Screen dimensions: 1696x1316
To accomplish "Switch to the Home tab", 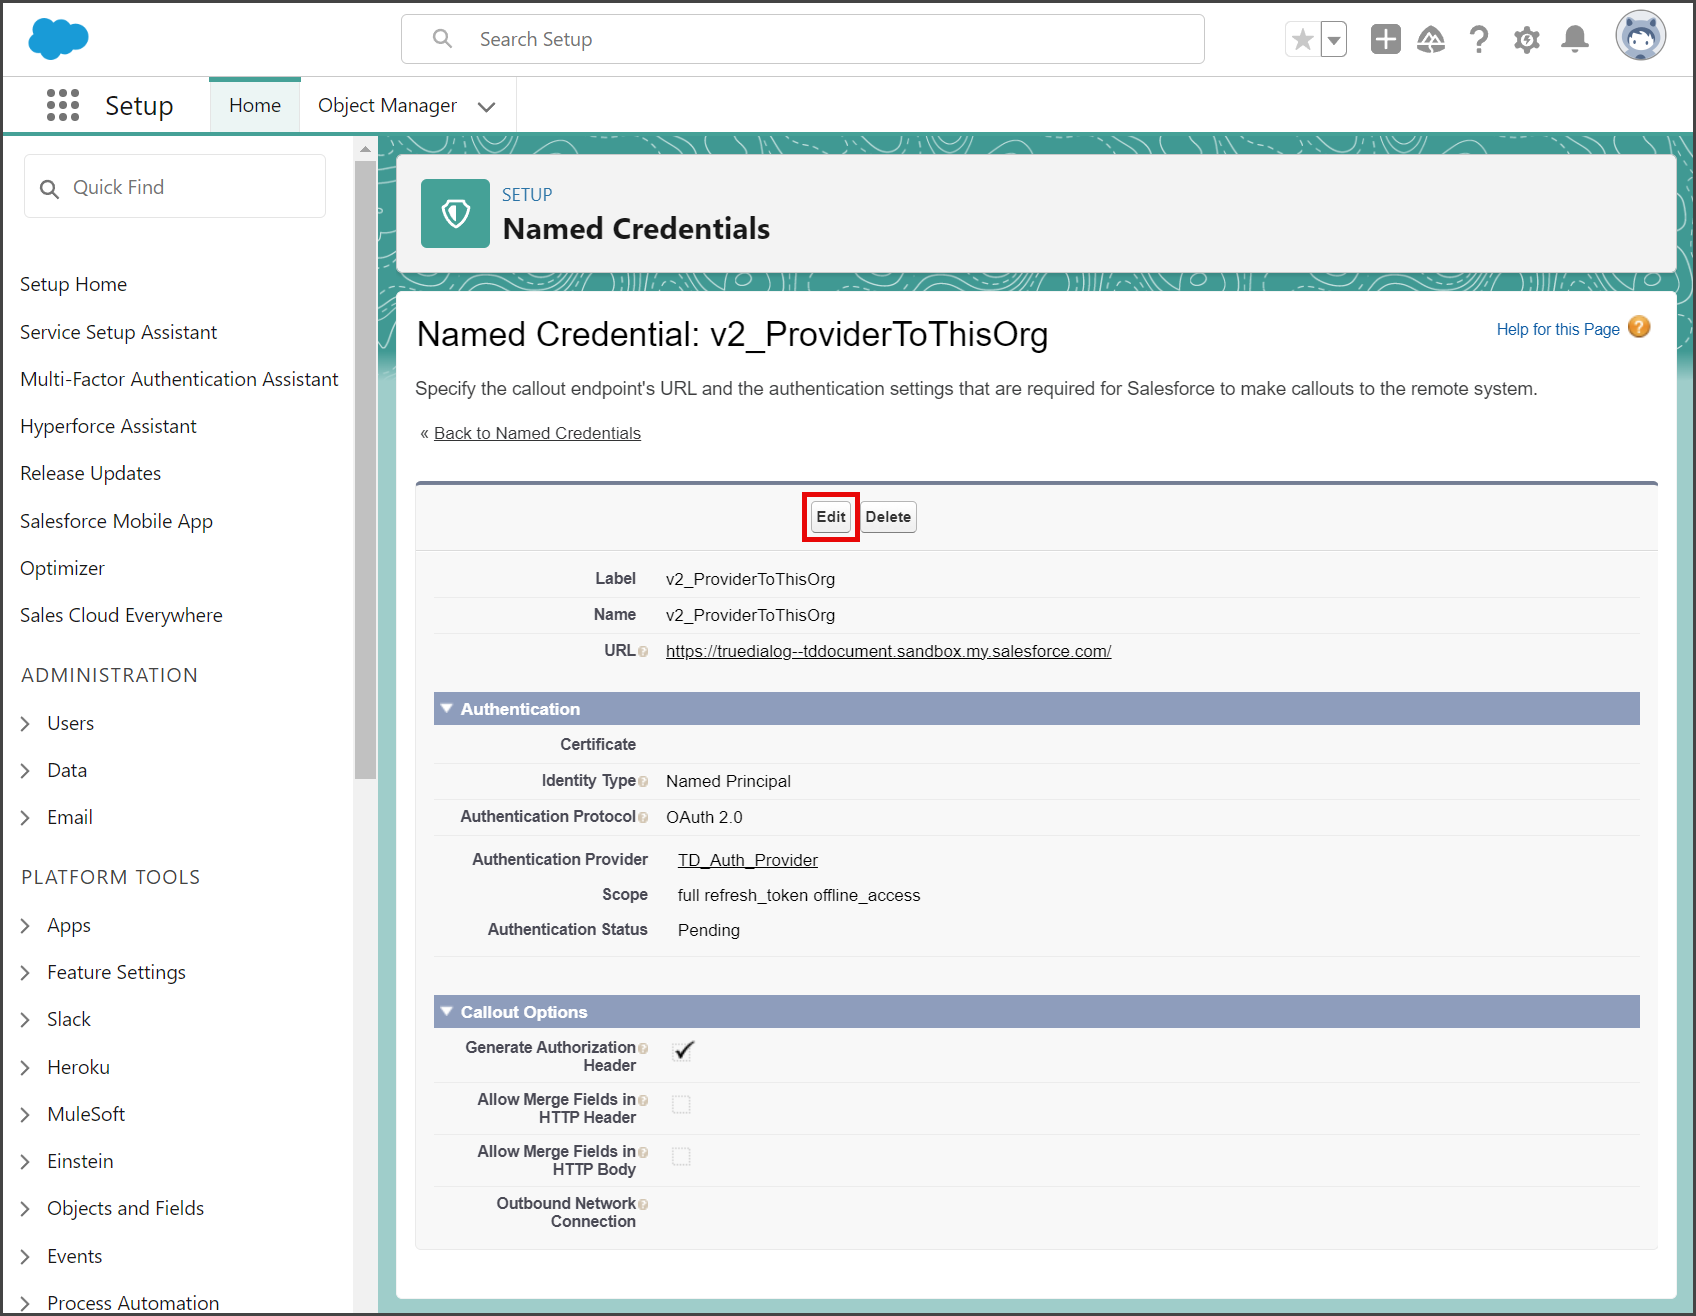I will point(255,105).
